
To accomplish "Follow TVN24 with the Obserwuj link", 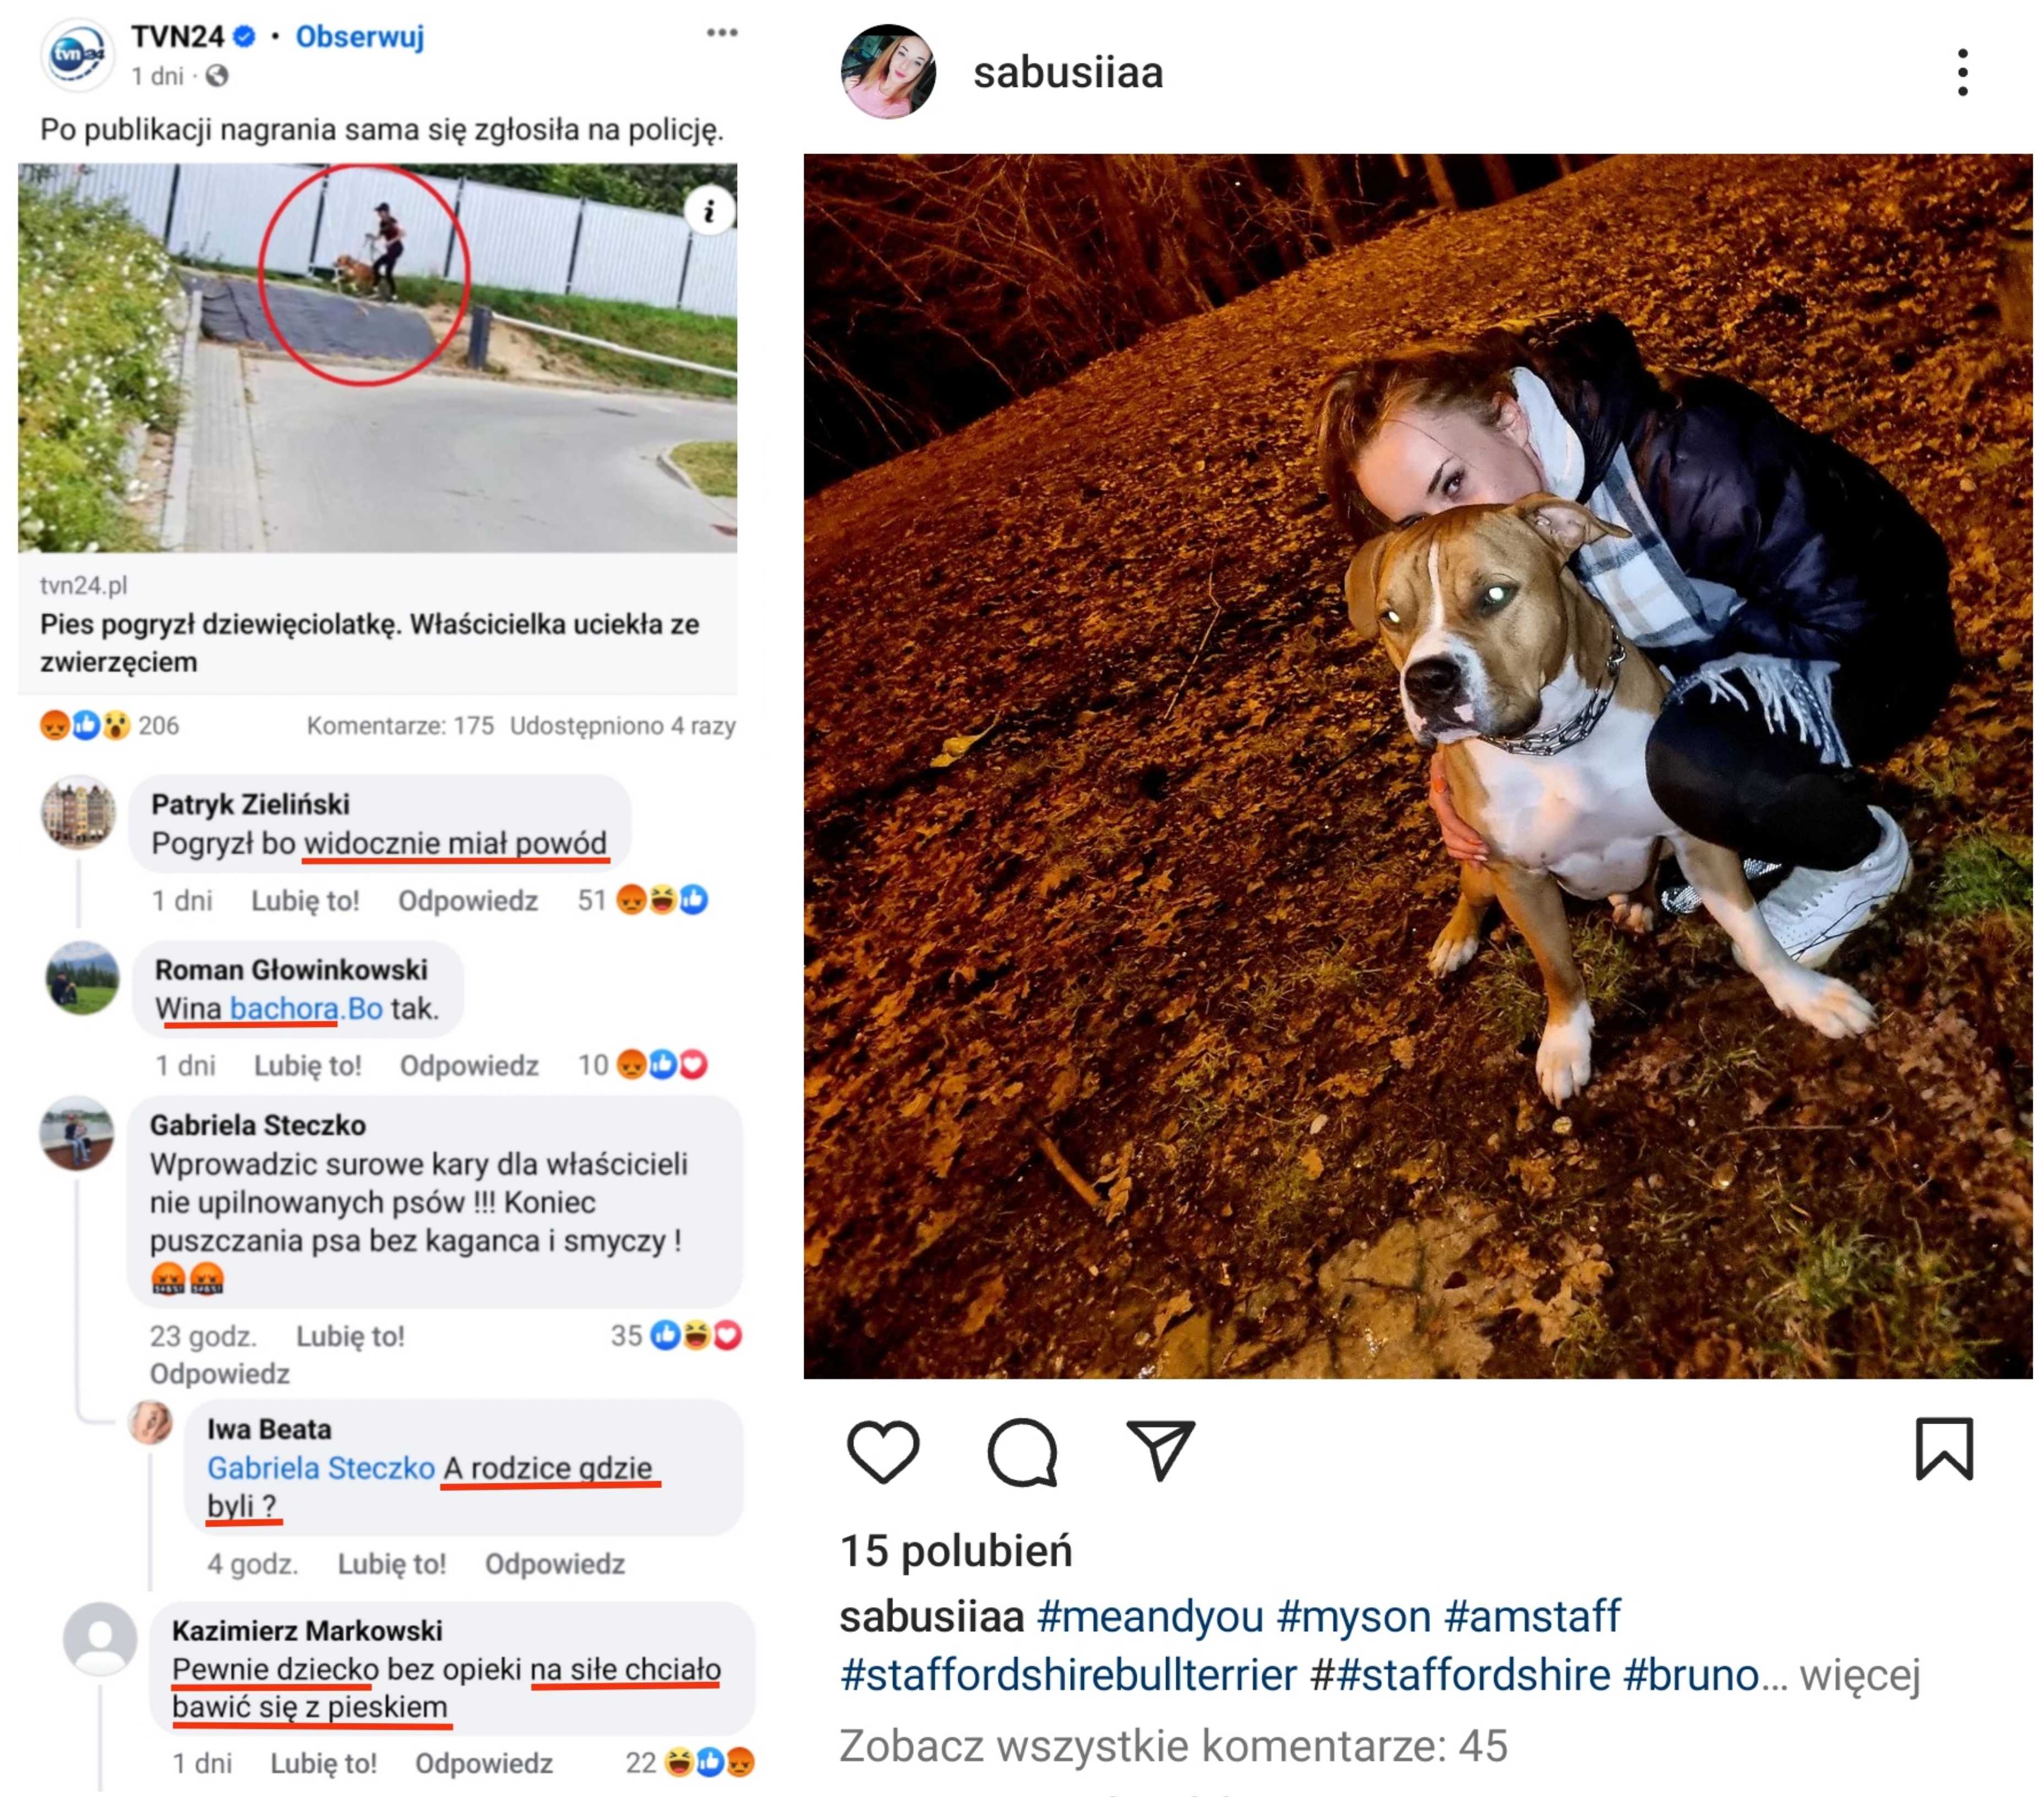I will pos(360,37).
